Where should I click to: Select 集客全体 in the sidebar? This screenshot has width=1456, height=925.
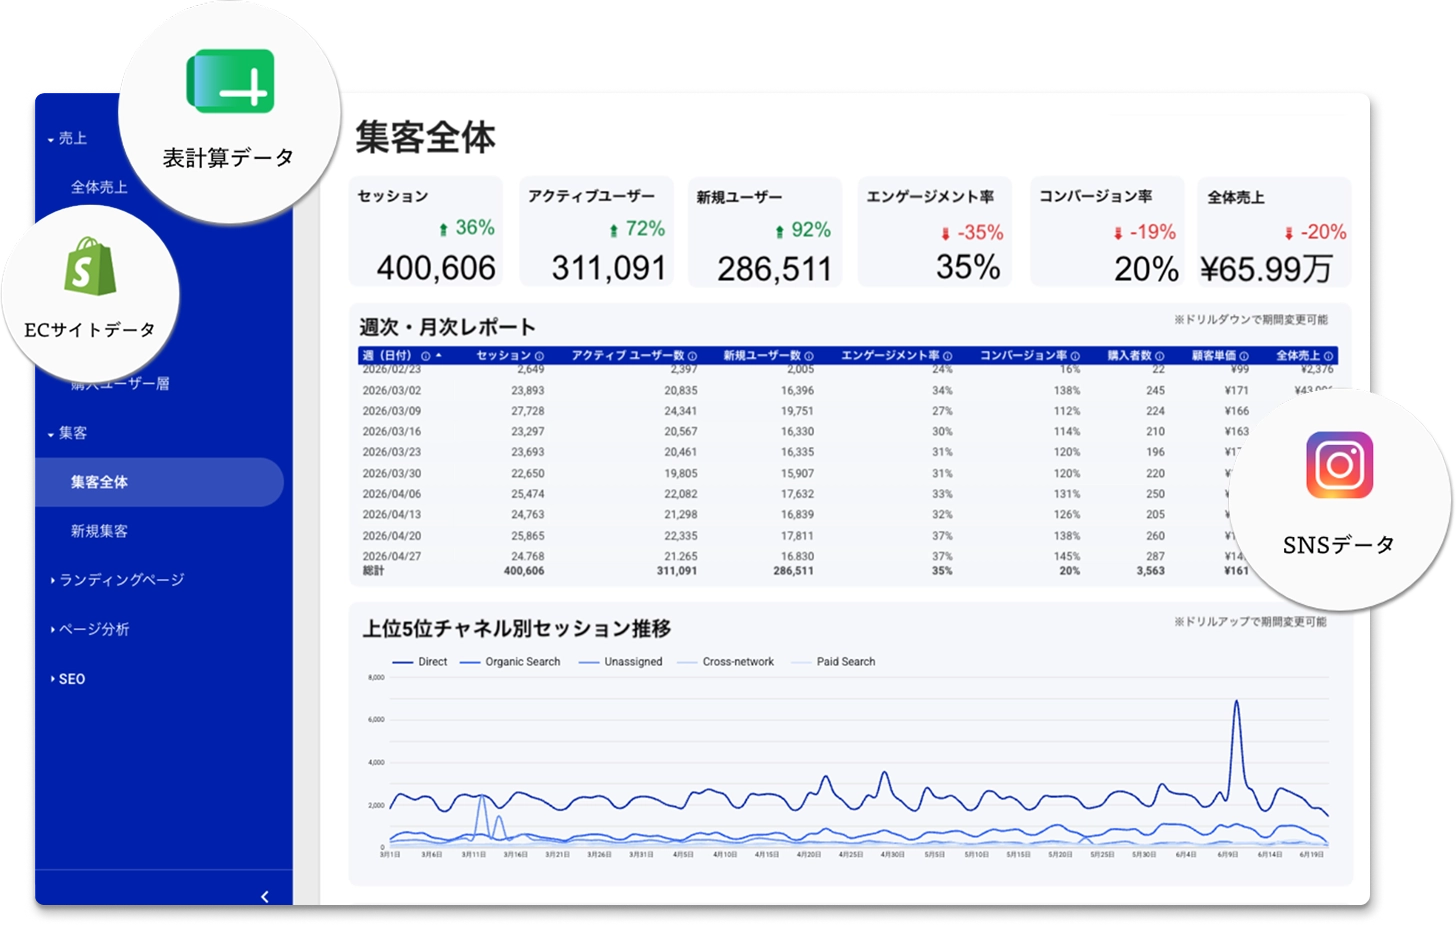(x=160, y=482)
